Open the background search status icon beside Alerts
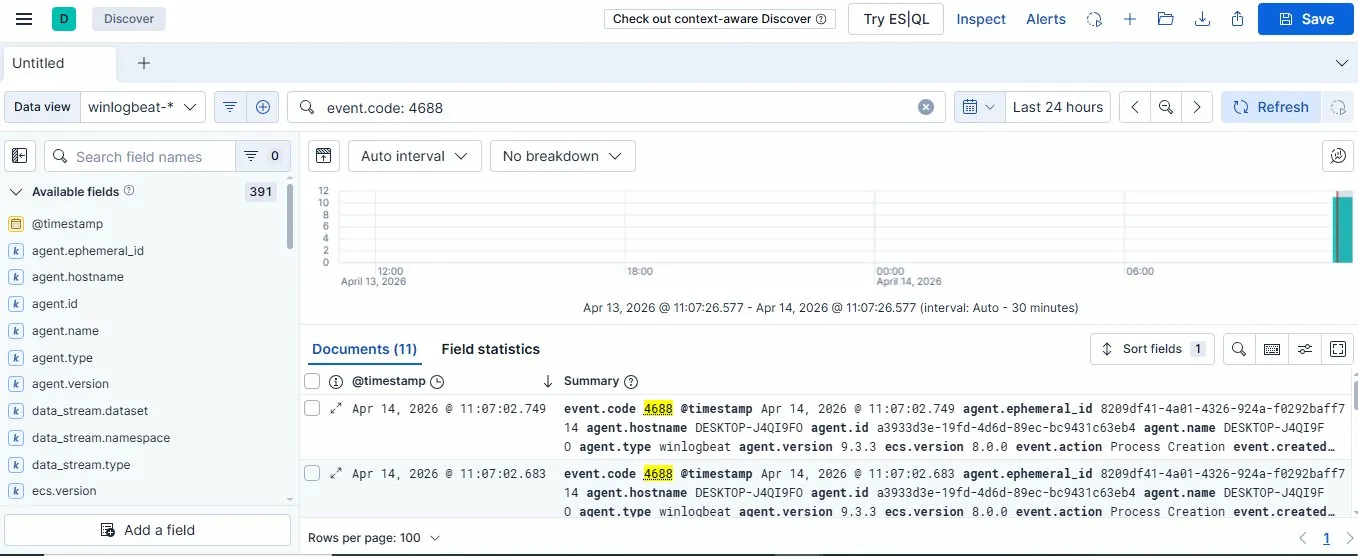 pyautogui.click(x=1094, y=19)
